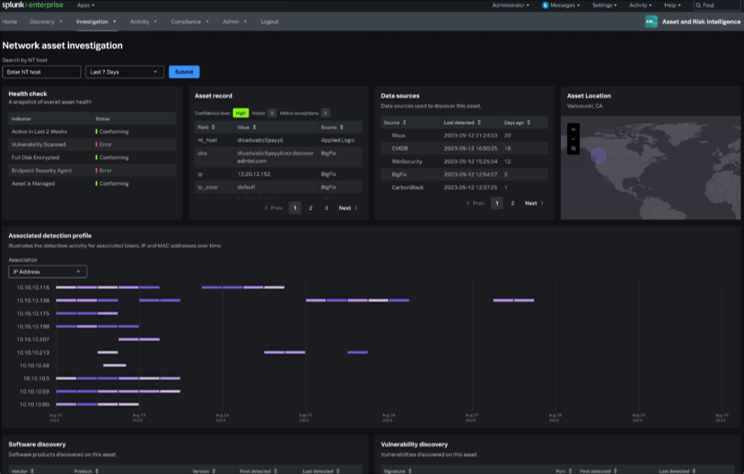The image size is (744, 474).
Task: Zoom out on the Asset Location map
Action: (x=573, y=138)
